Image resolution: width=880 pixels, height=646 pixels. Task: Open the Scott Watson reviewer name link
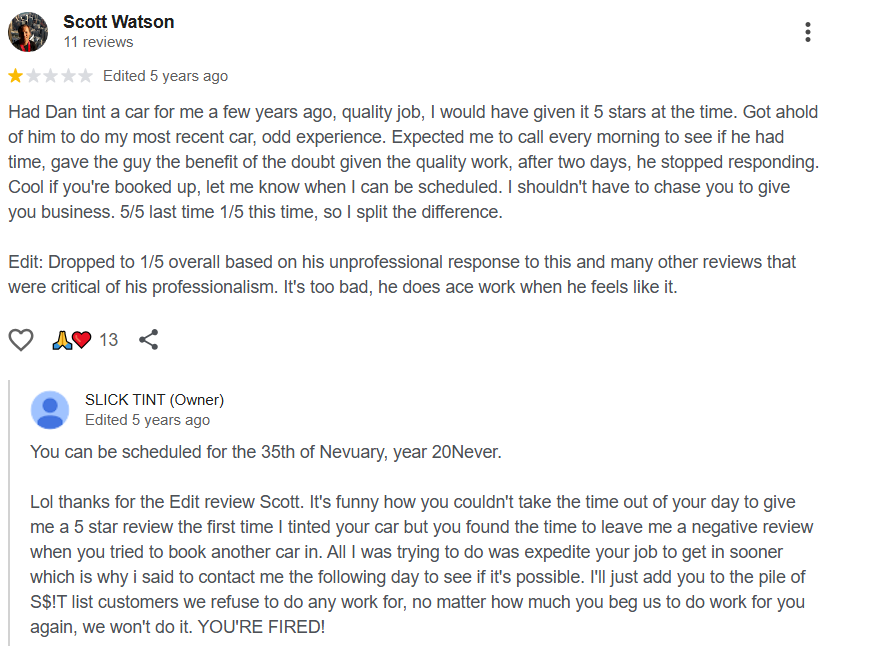tap(118, 21)
